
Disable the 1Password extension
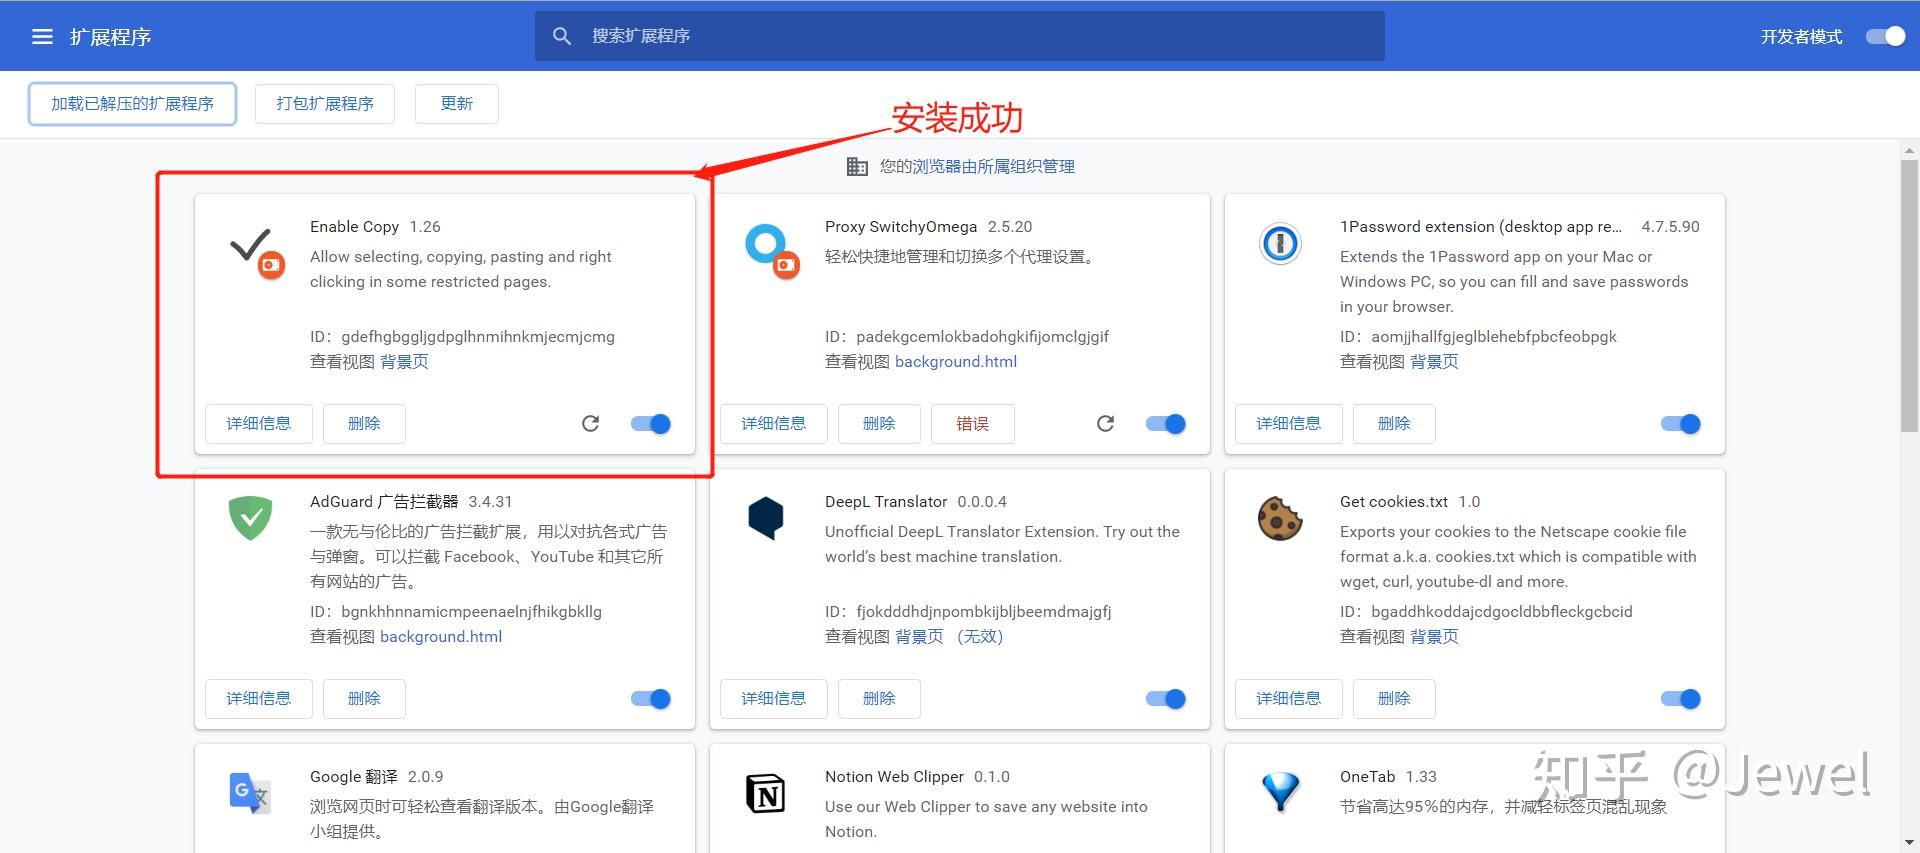(x=1681, y=424)
